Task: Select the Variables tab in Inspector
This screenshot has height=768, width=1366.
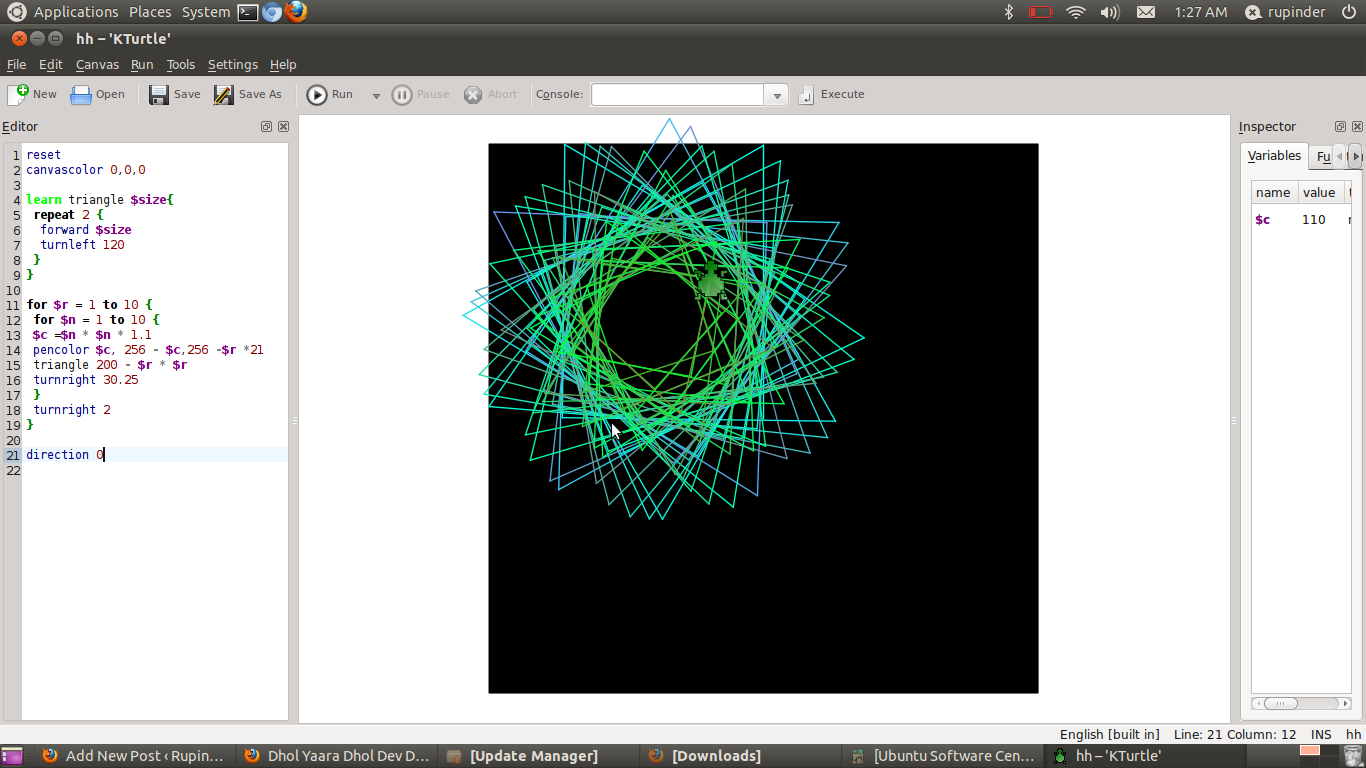Action: tap(1274, 156)
